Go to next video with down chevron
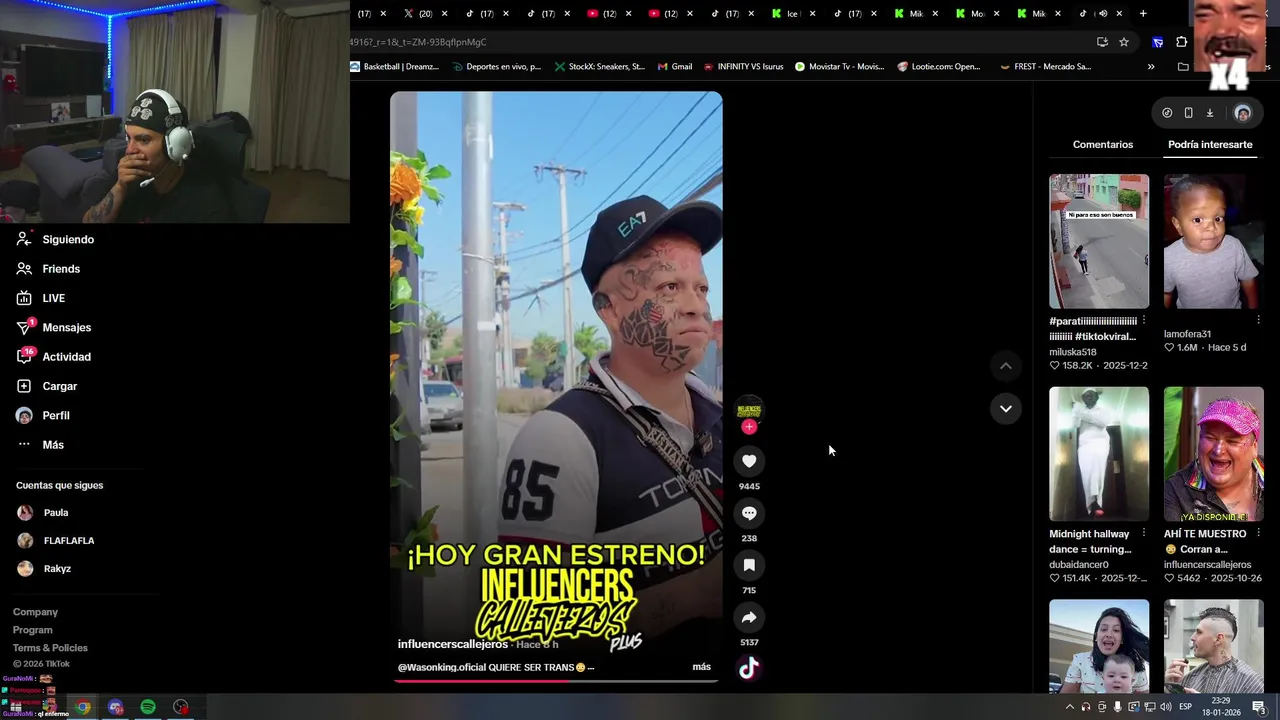This screenshot has height=720, width=1280. pyautogui.click(x=1006, y=408)
